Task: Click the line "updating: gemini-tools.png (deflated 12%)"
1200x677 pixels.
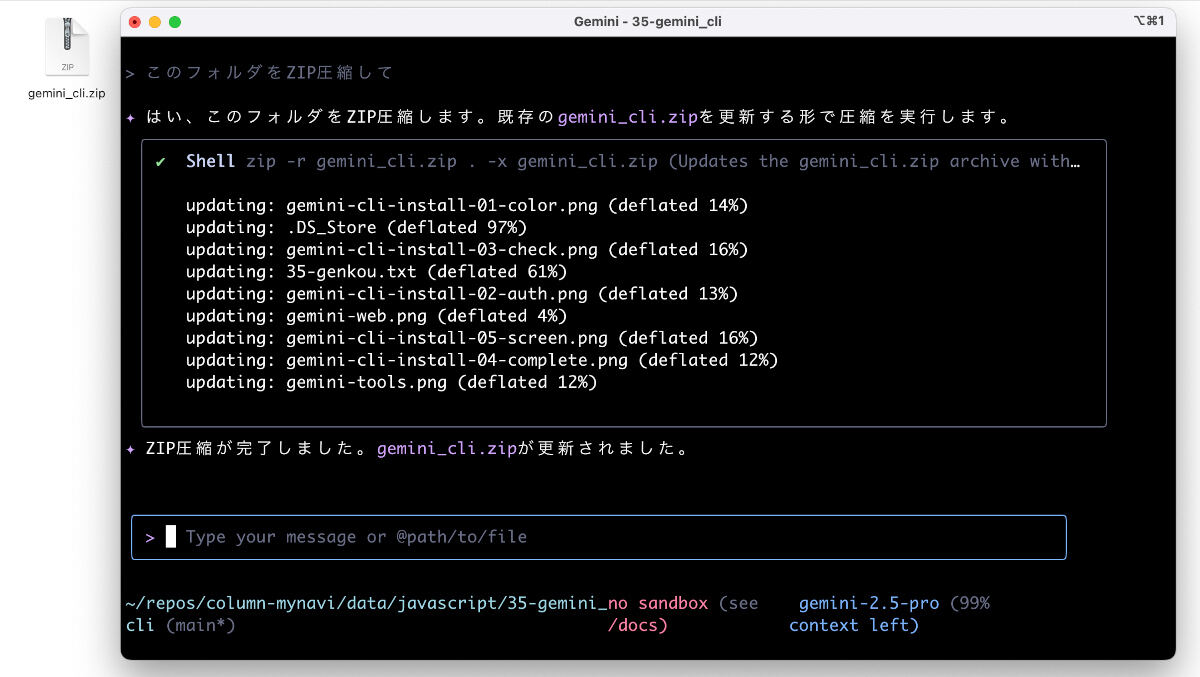Action: 391,382
